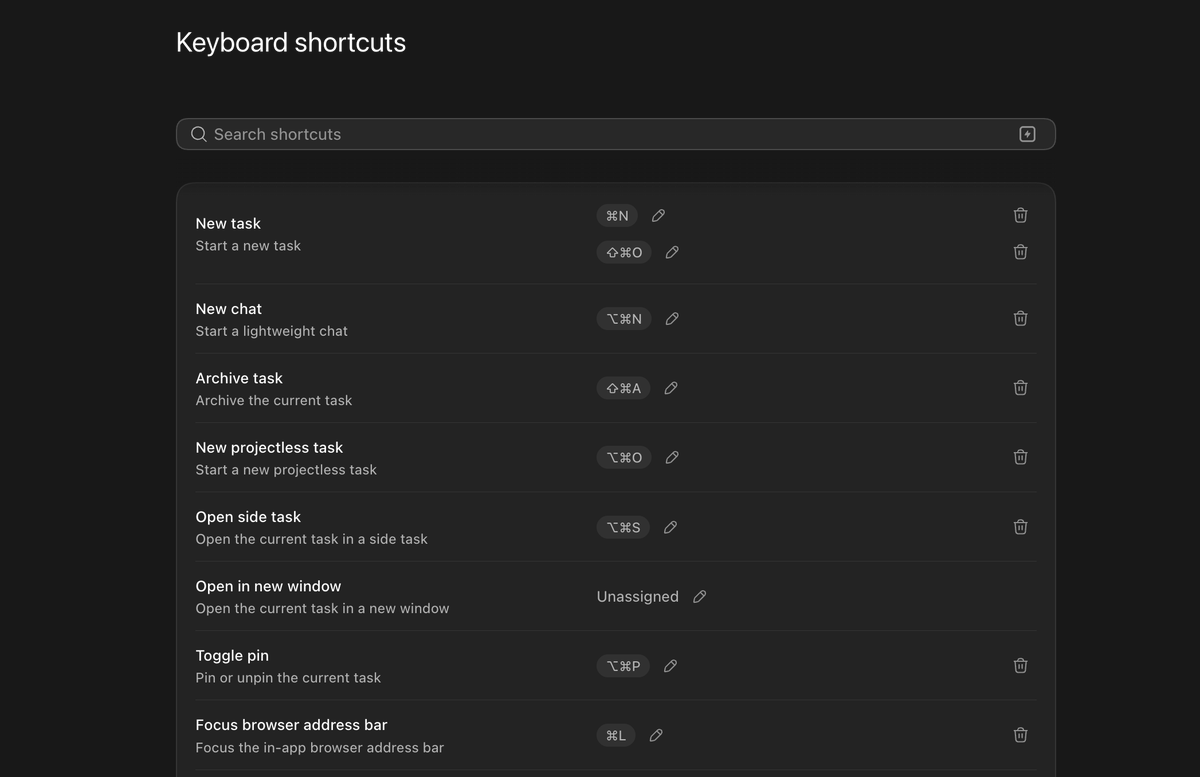Image resolution: width=1200 pixels, height=777 pixels.
Task: Click the ⌥⌘O key badge
Action: 624,457
